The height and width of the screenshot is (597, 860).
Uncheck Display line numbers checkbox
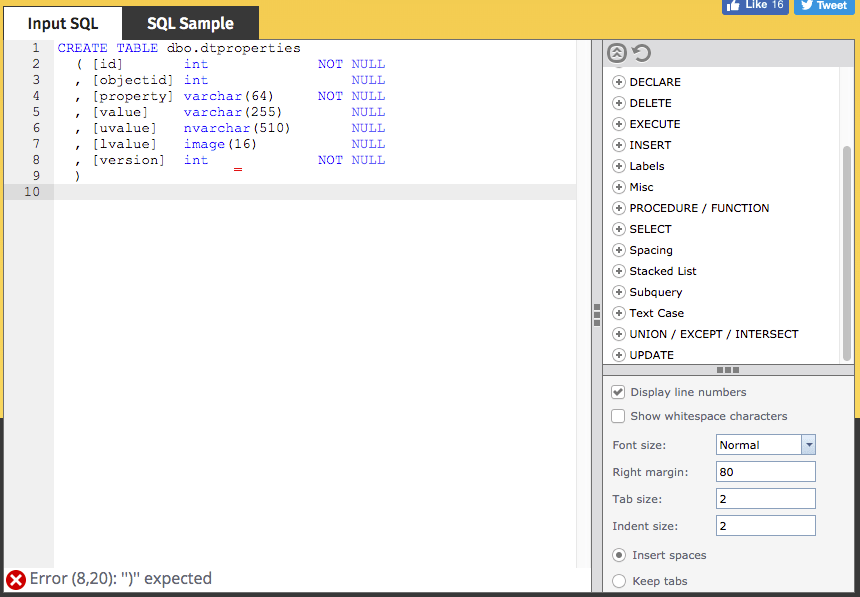(618, 392)
